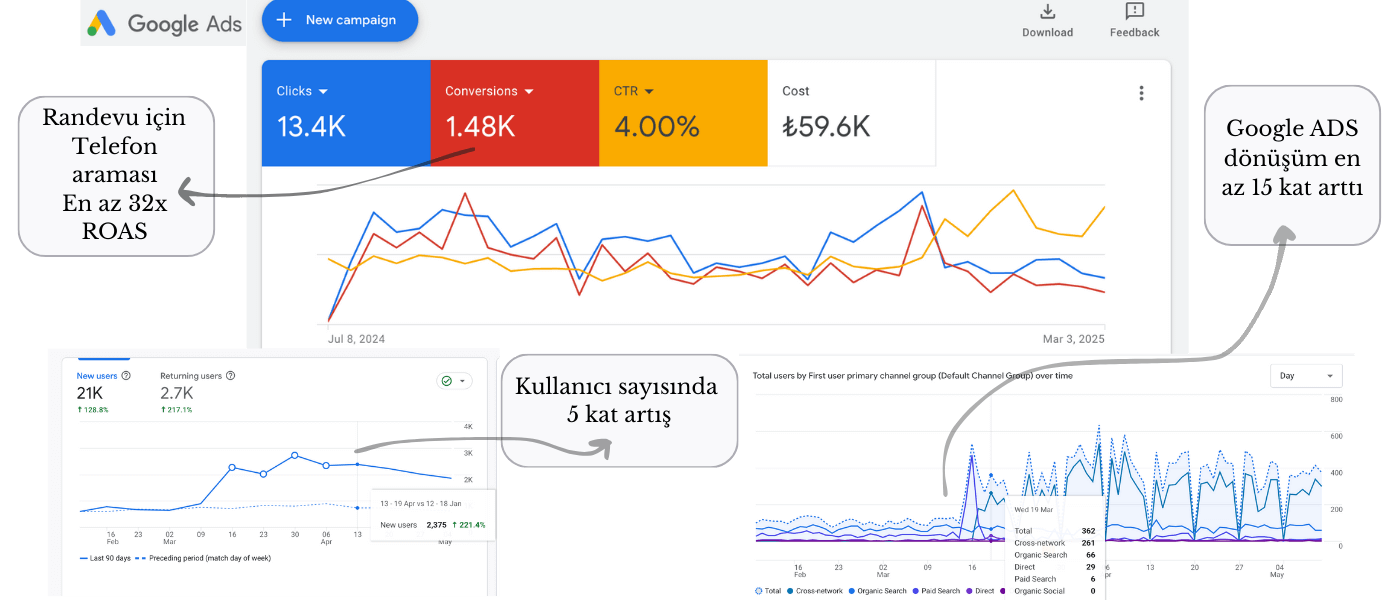The height and width of the screenshot is (600, 1400).
Task: Select the 30 Mar data point circle
Action: click(x=295, y=455)
